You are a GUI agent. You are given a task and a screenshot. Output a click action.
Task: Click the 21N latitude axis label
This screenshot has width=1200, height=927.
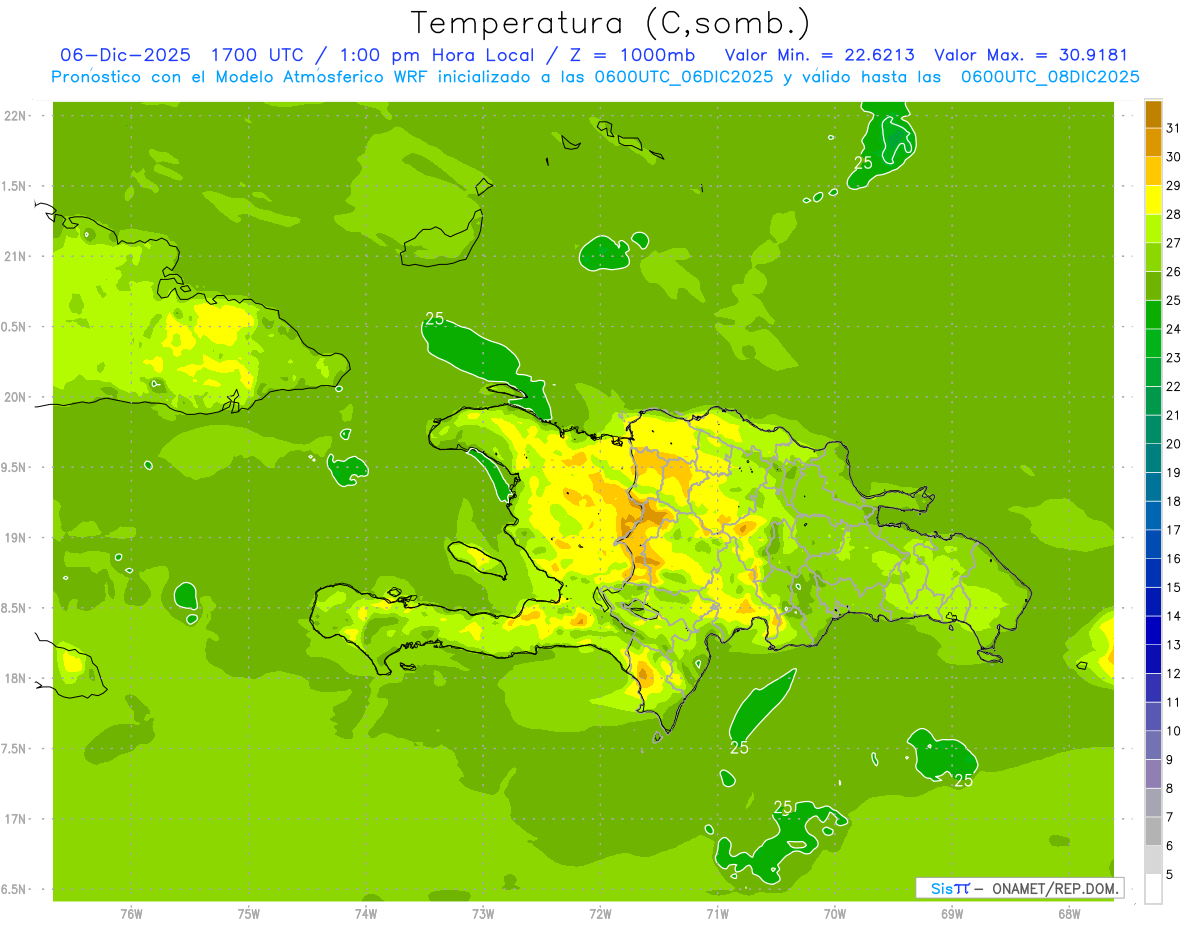coord(16,257)
